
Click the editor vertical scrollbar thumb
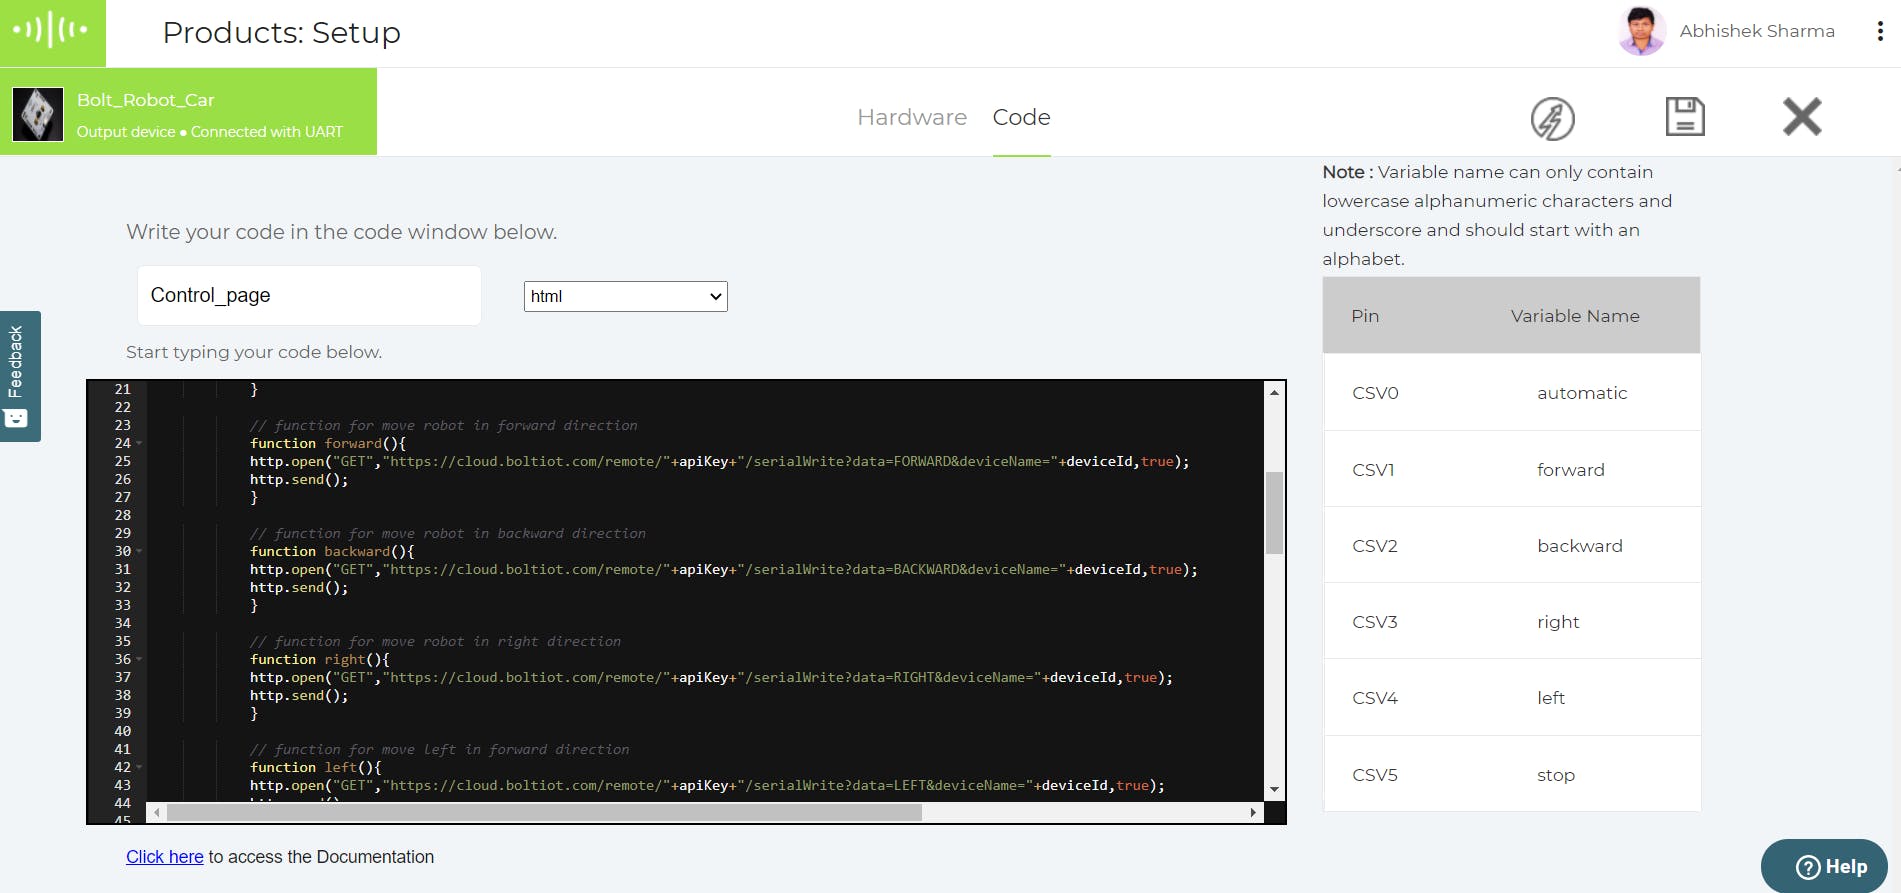pyautogui.click(x=1274, y=512)
